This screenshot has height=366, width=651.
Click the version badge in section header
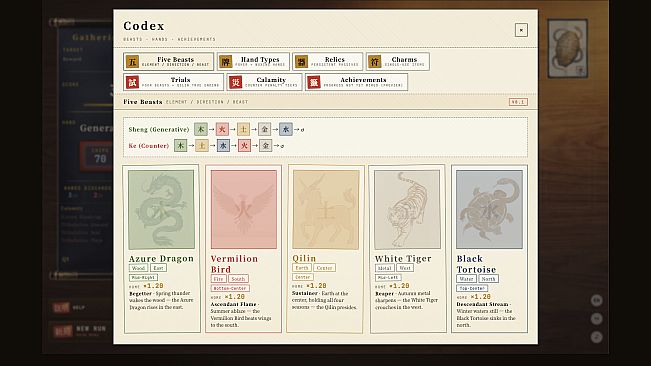[518, 102]
